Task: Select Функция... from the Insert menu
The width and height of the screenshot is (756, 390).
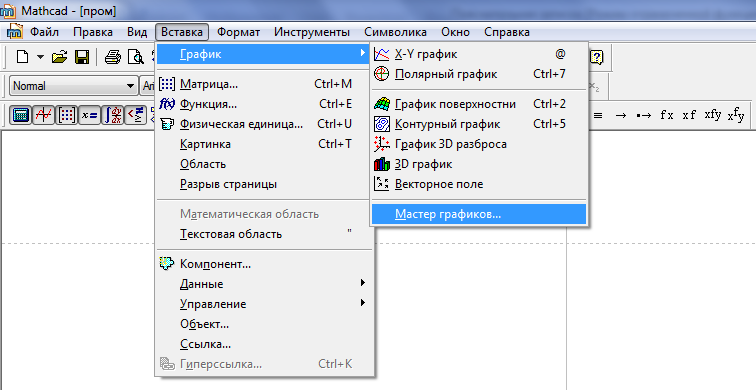Action: coord(263,104)
